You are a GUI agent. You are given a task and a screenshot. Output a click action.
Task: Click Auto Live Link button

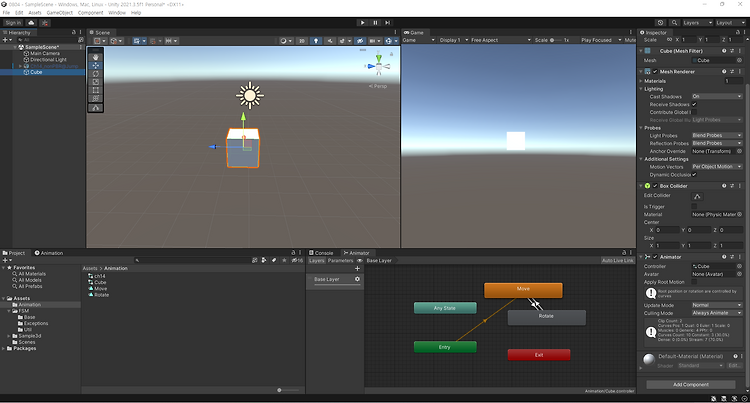[x=618, y=261]
